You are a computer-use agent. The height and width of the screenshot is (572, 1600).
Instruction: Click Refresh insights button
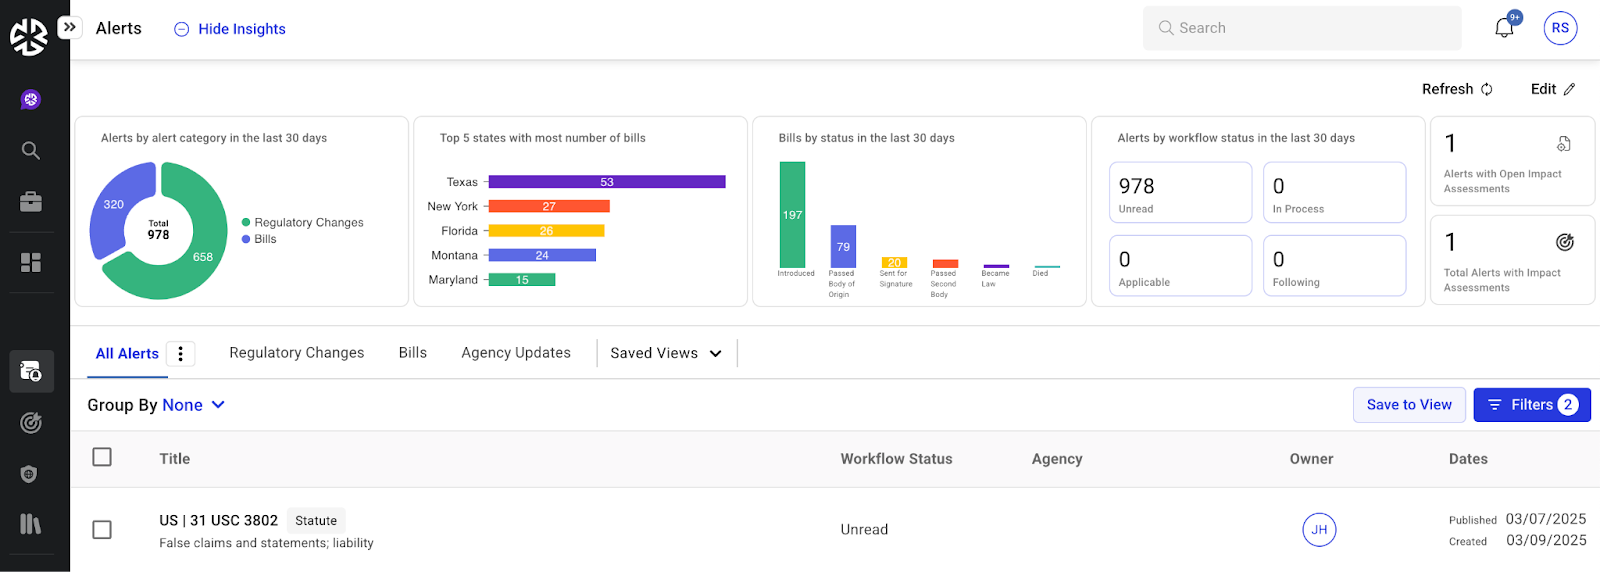tap(1457, 89)
